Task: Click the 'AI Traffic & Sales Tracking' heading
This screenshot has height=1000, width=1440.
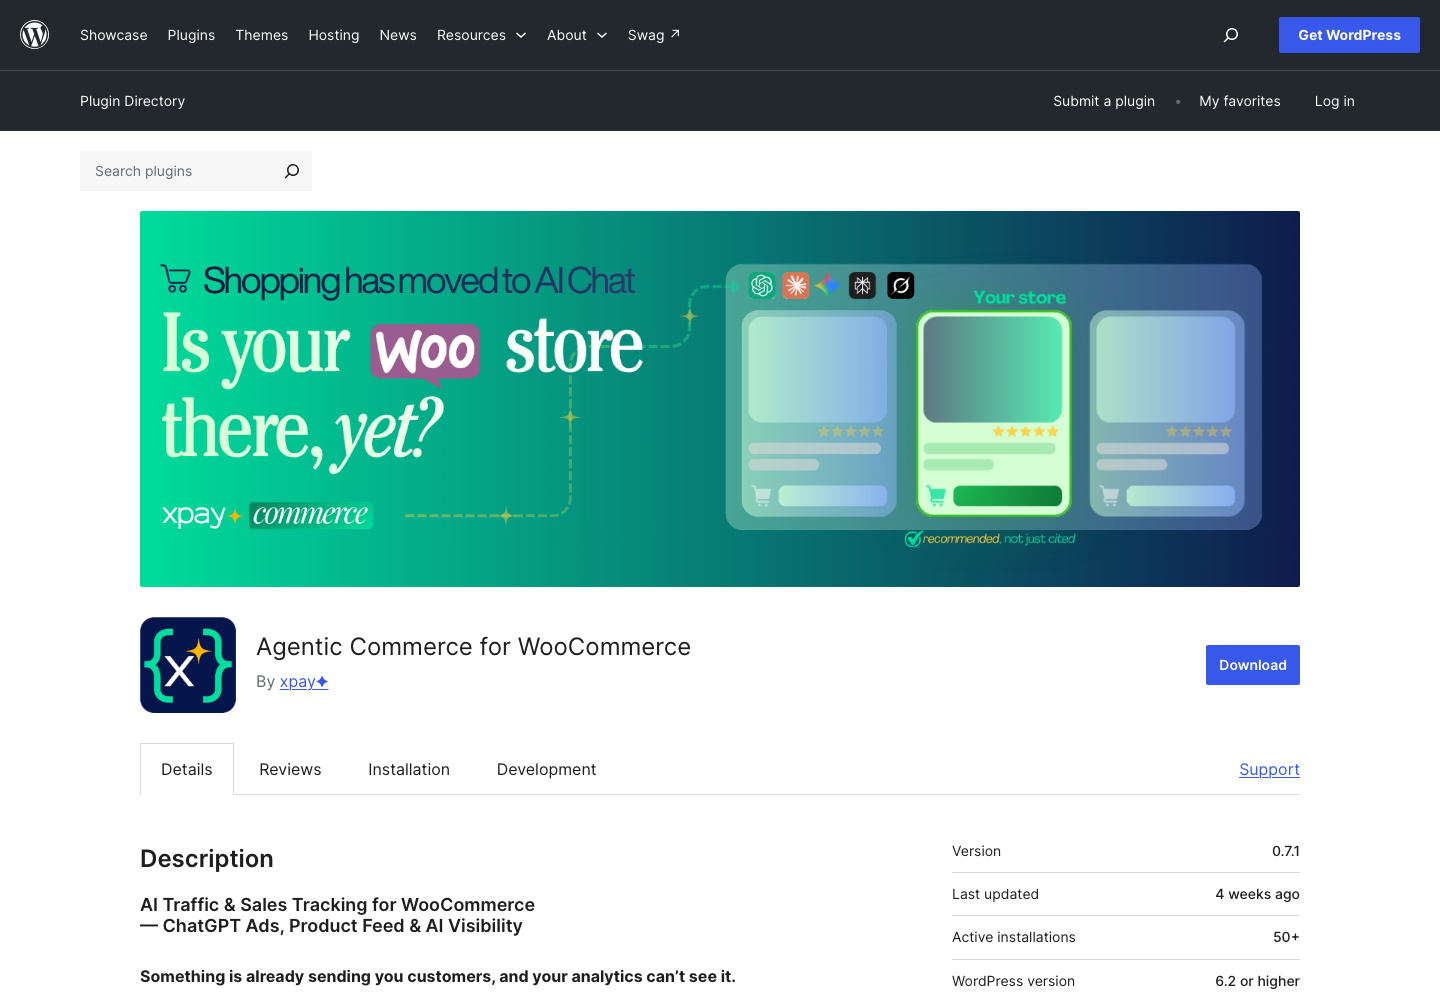Action: (338, 915)
